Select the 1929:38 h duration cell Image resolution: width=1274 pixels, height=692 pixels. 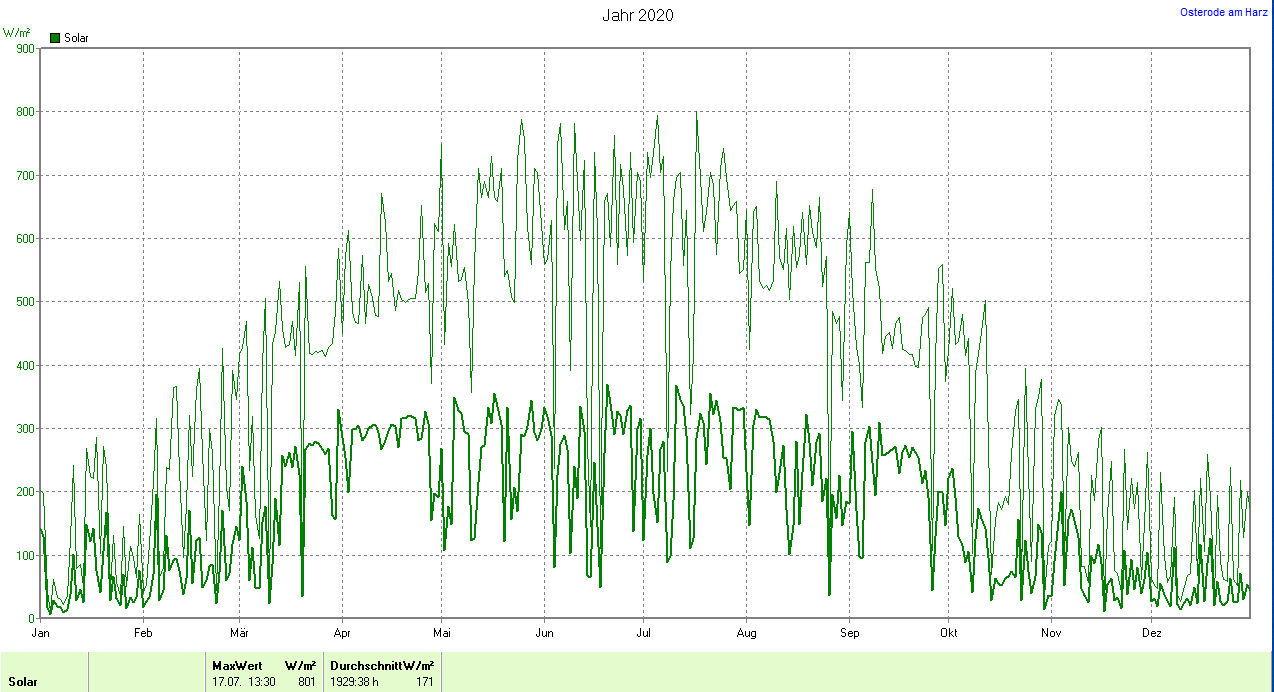355,682
